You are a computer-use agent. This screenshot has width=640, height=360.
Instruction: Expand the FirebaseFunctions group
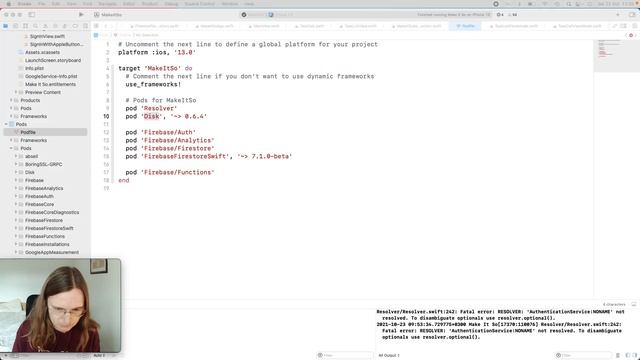16,236
